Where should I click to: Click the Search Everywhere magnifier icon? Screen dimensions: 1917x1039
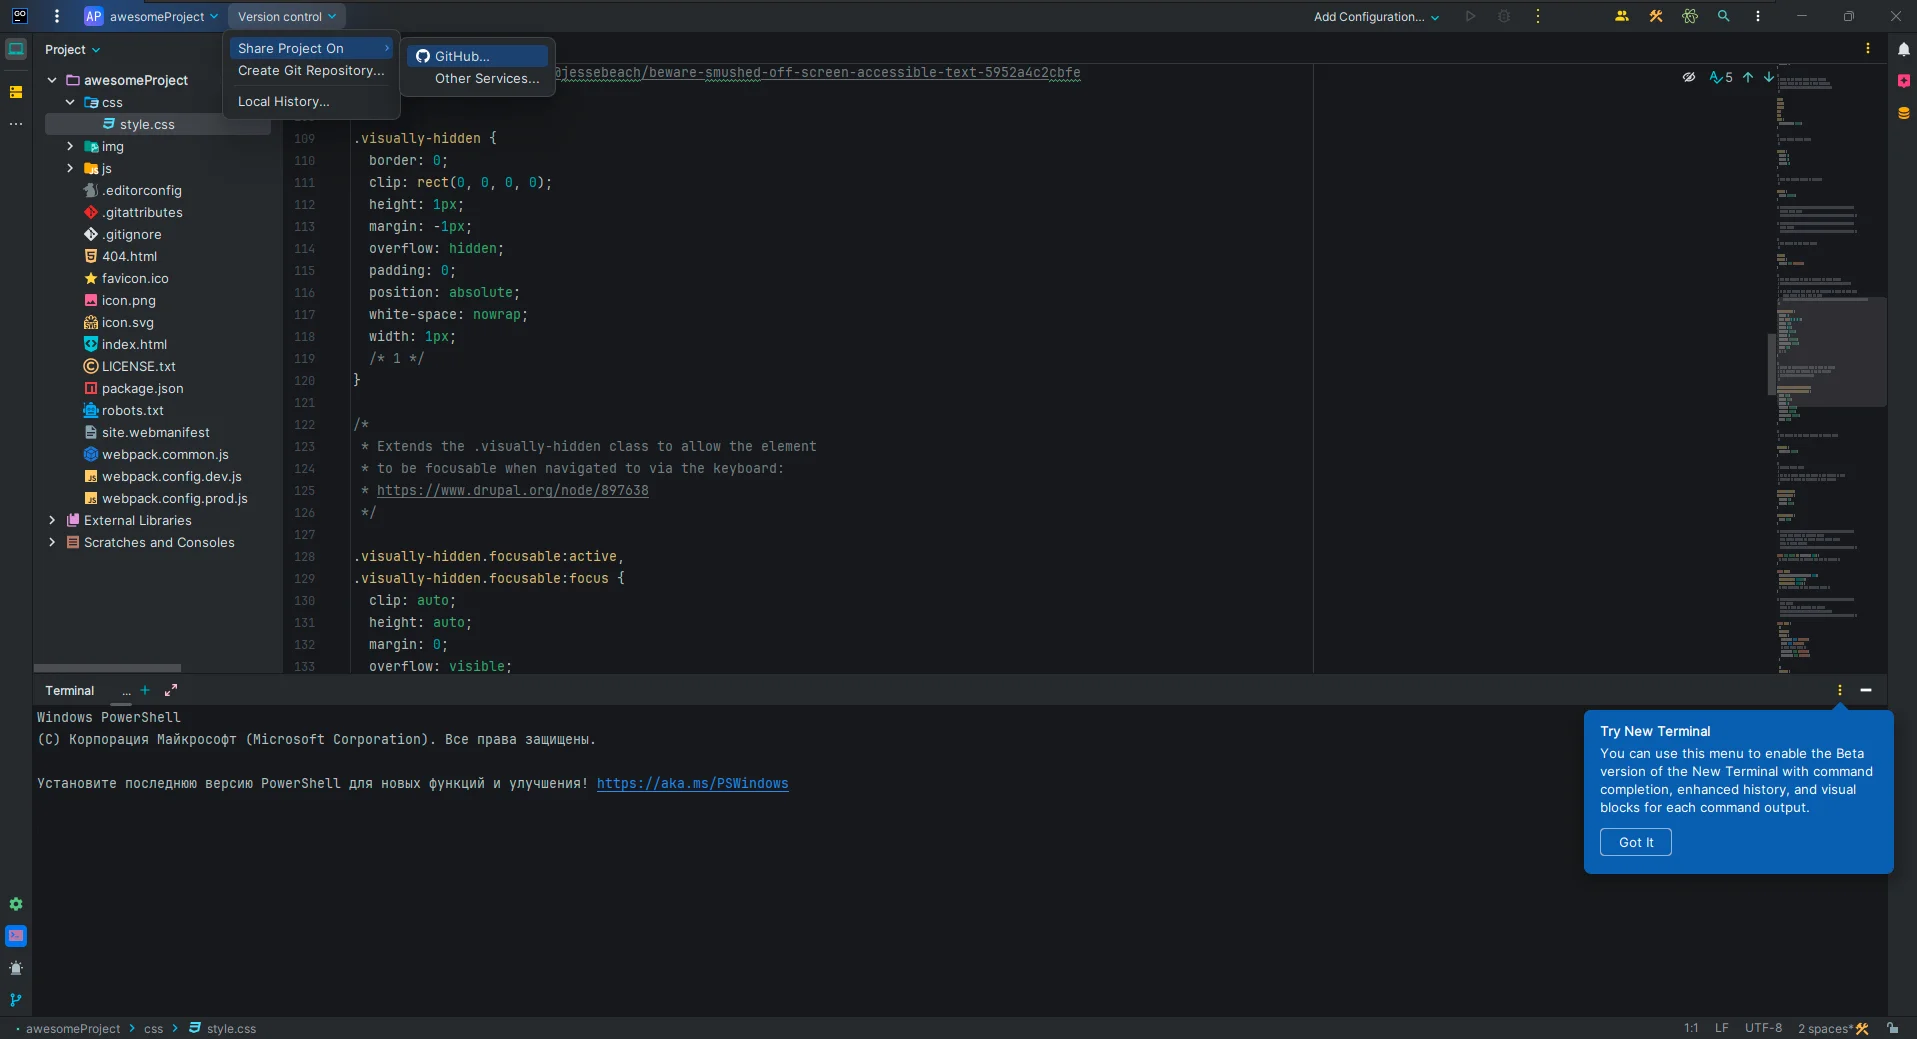pos(1723,16)
